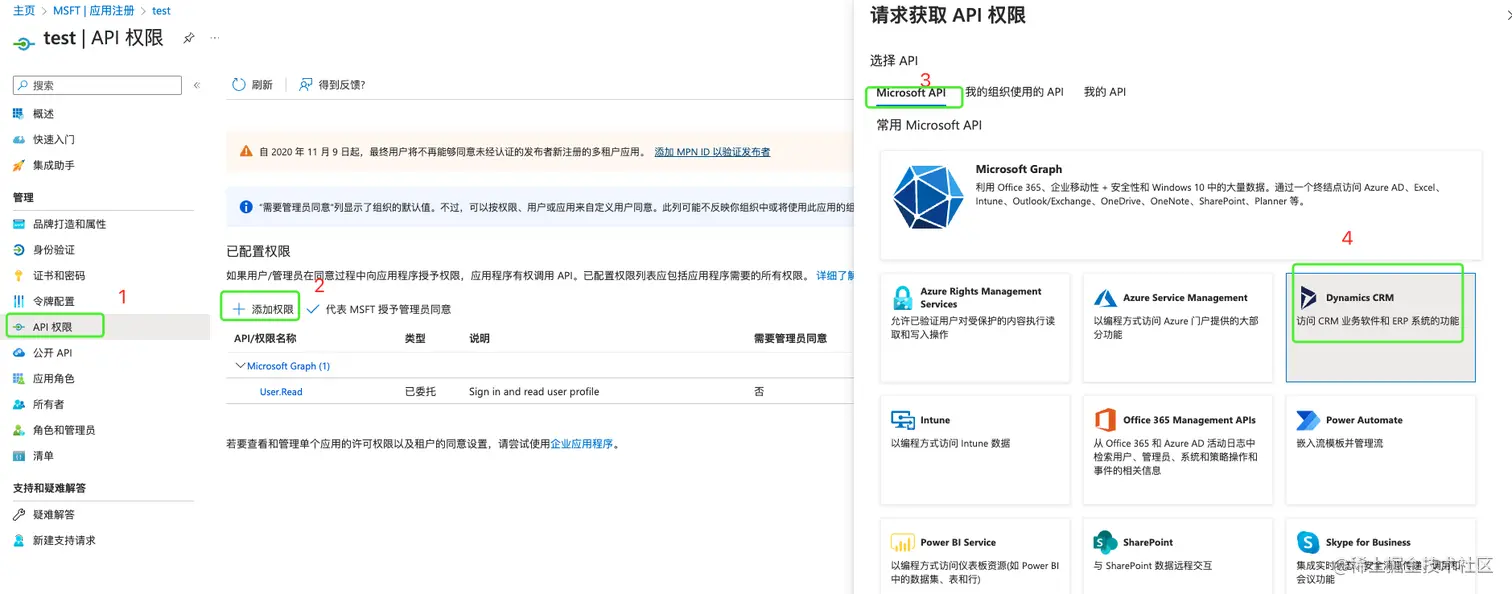Viewport: 1512px width, 594px height.
Task: Click the 类型 column header
Action: click(x=415, y=338)
